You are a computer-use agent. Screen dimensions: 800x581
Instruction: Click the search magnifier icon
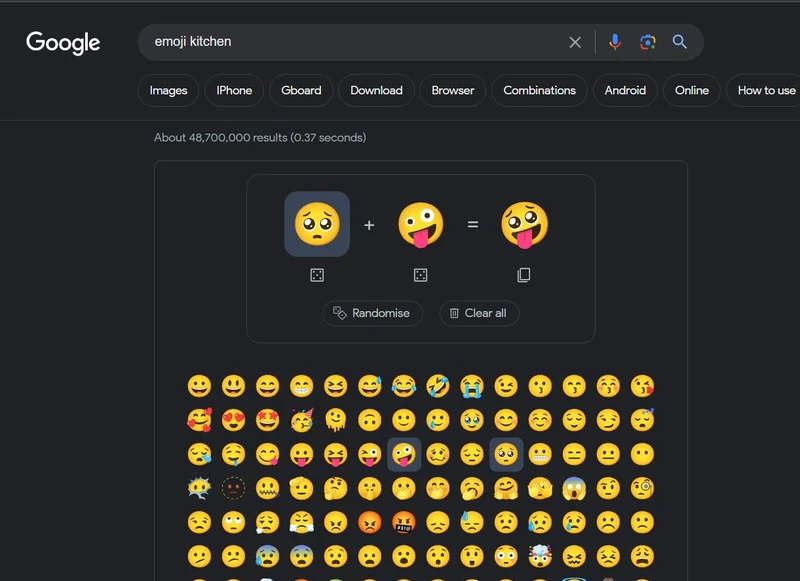[680, 42]
